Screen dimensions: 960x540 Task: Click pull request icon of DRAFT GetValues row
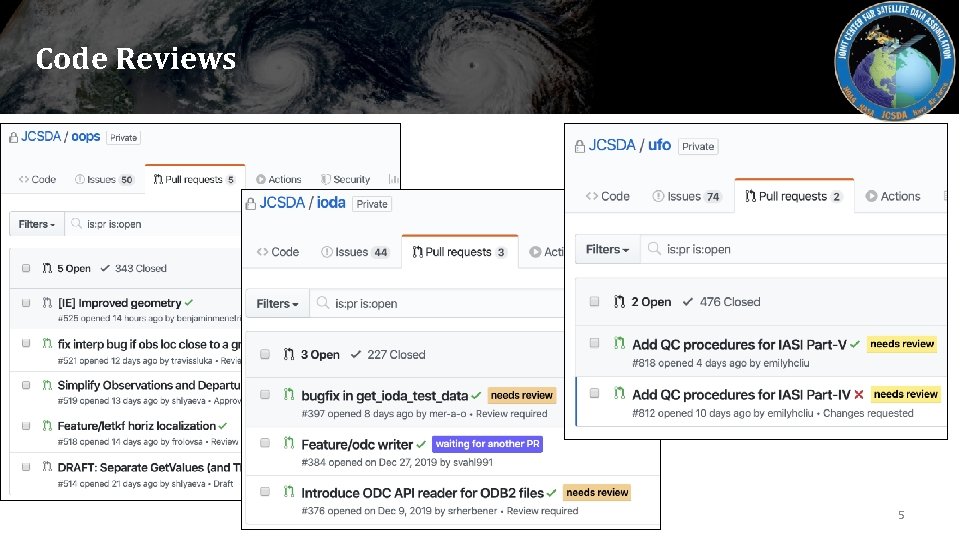(x=47, y=467)
